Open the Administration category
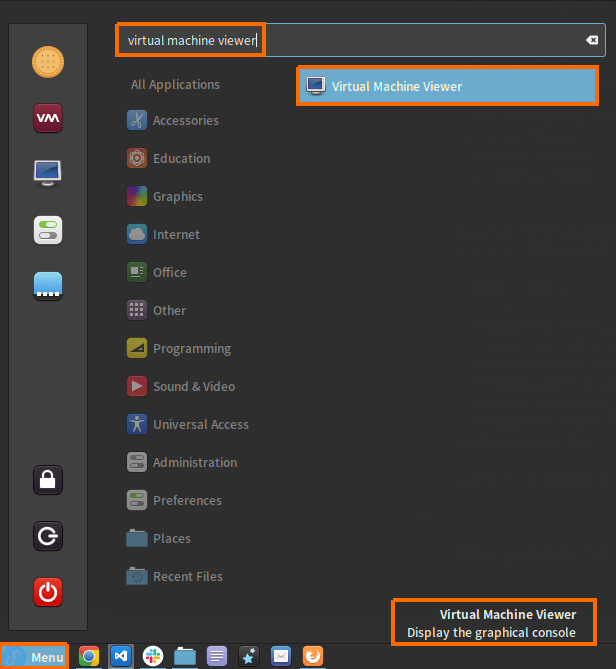The image size is (616, 669). coord(182,462)
